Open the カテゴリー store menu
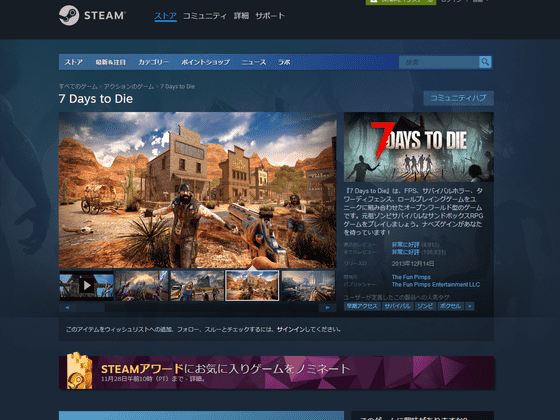The height and width of the screenshot is (420, 560). [x=153, y=62]
